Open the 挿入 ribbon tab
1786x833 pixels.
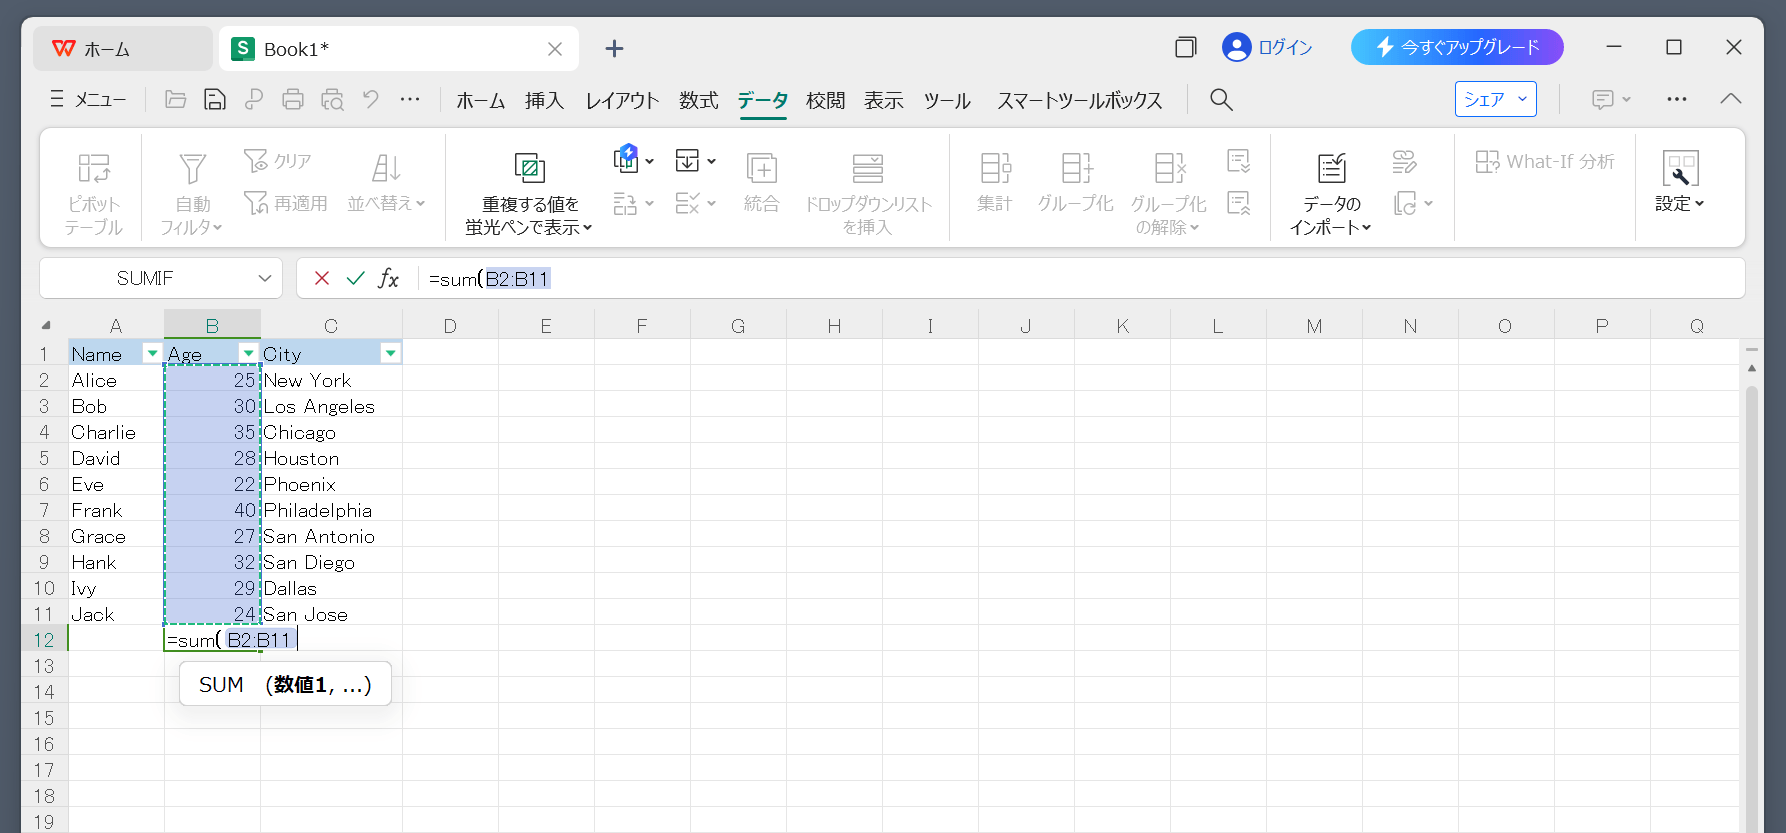(544, 100)
